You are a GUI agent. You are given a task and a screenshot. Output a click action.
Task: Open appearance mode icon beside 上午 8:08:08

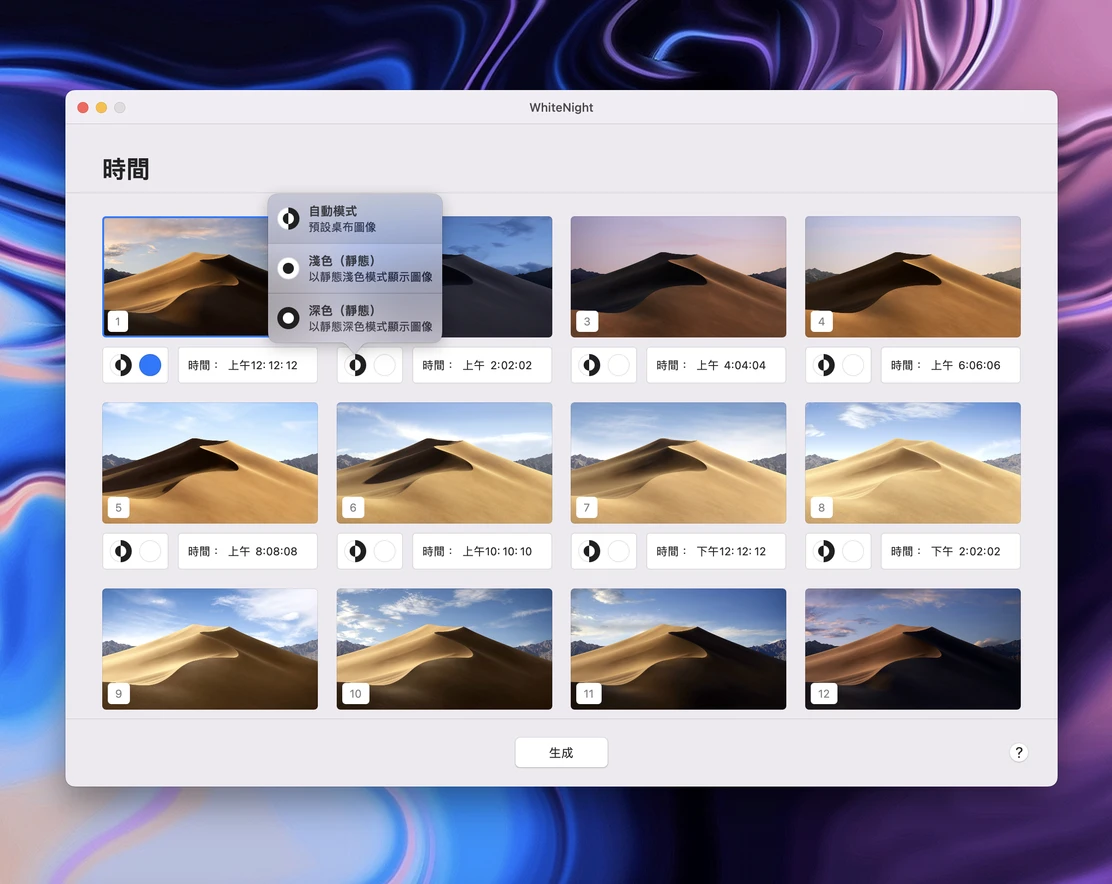(x=123, y=551)
